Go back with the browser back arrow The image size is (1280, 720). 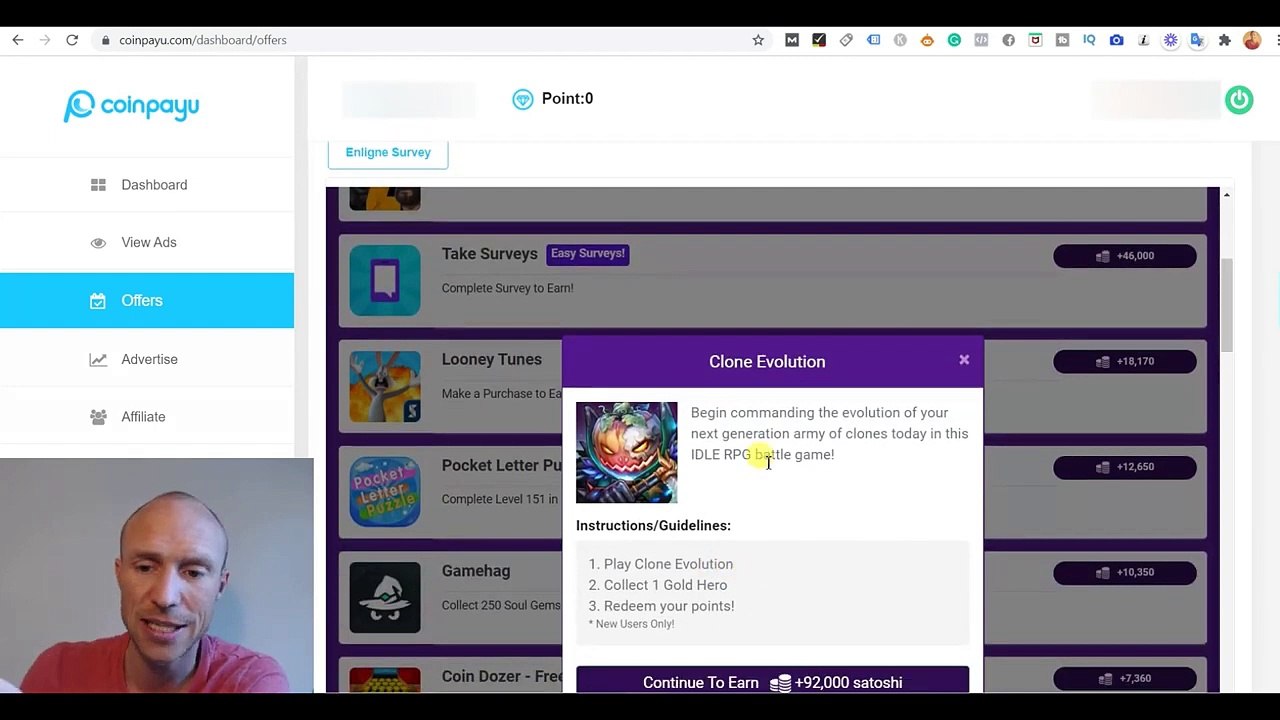pos(17,40)
